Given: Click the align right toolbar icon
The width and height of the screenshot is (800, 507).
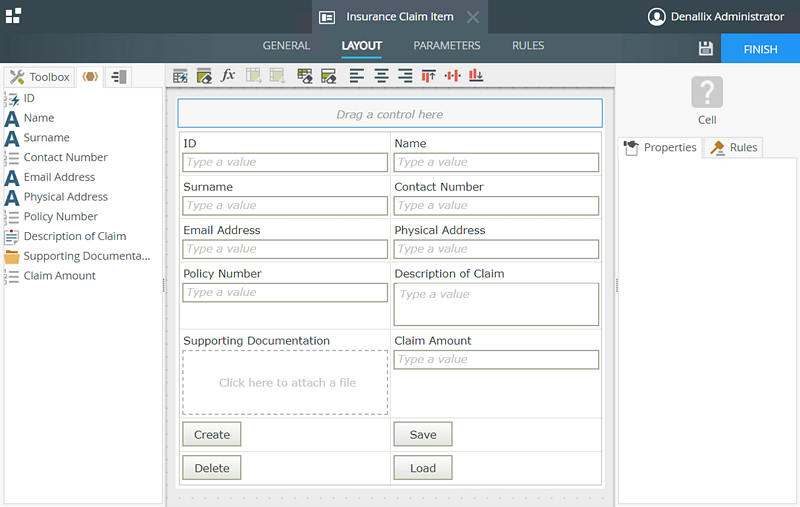Looking at the screenshot, I should click(405, 76).
